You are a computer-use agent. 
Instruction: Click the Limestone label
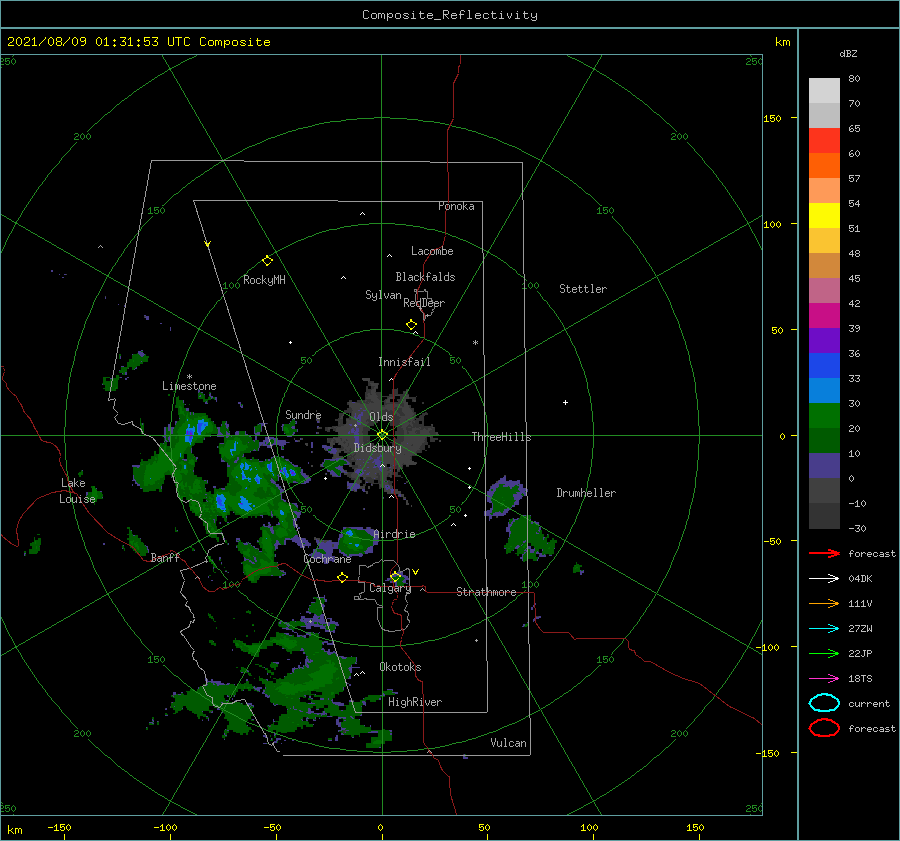pos(189,386)
